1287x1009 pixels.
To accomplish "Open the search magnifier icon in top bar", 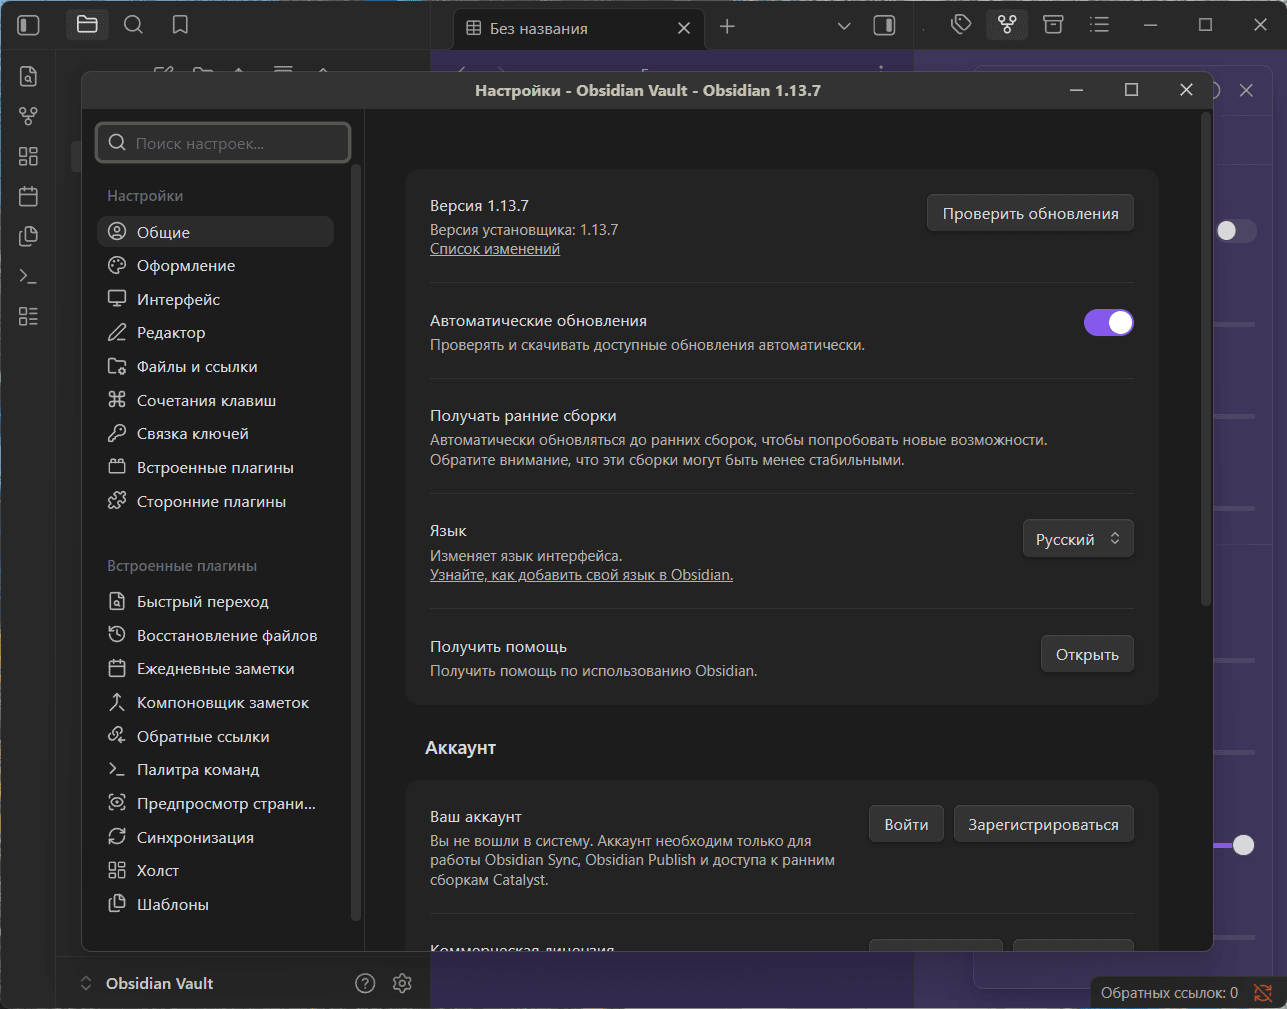I will pyautogui.click(x=133, y=25).
